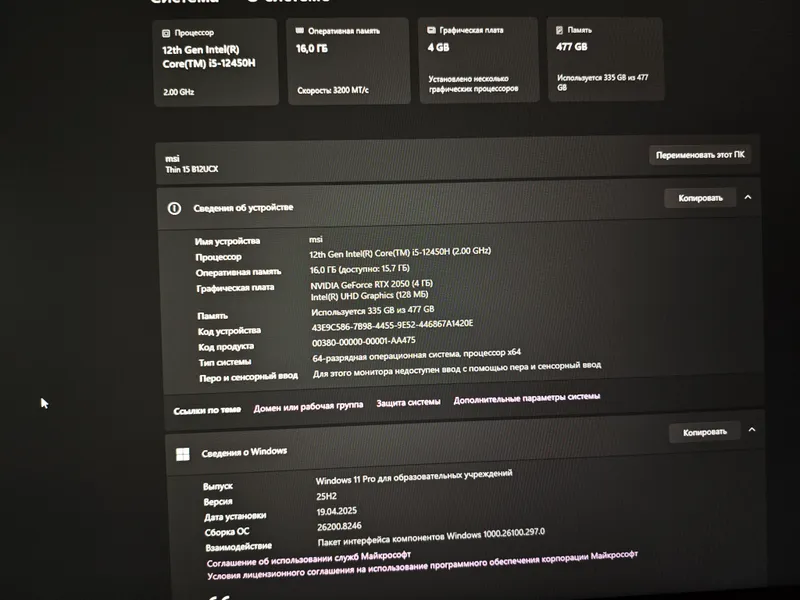Screen dimensions: 800x600
Task: Click the storage icon beside Память card
Action: click(x=559, y=30)
